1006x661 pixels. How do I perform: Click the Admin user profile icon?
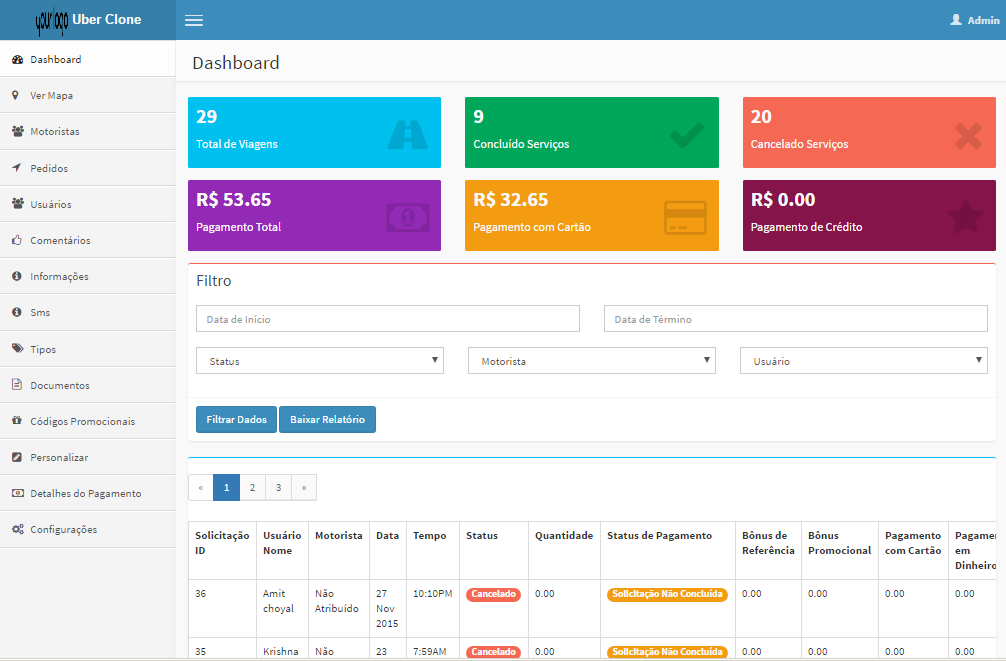coord(956,20)
